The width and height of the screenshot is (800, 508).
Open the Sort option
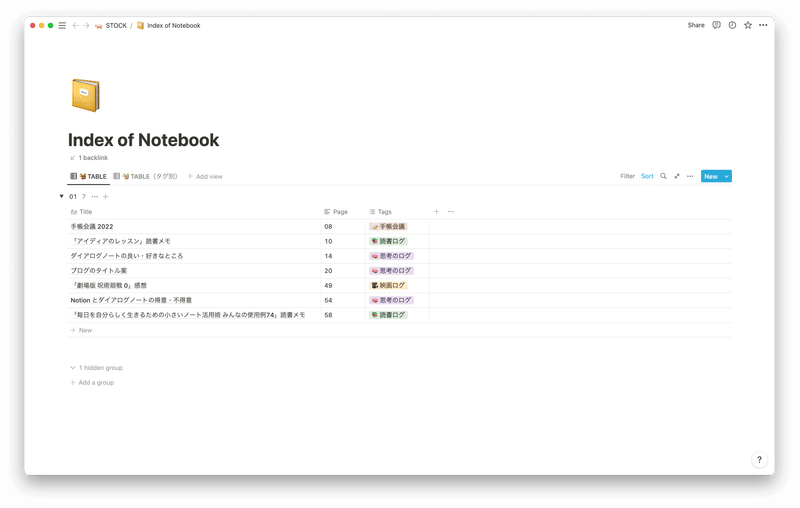pyautogui.click(x=647, y=176)
